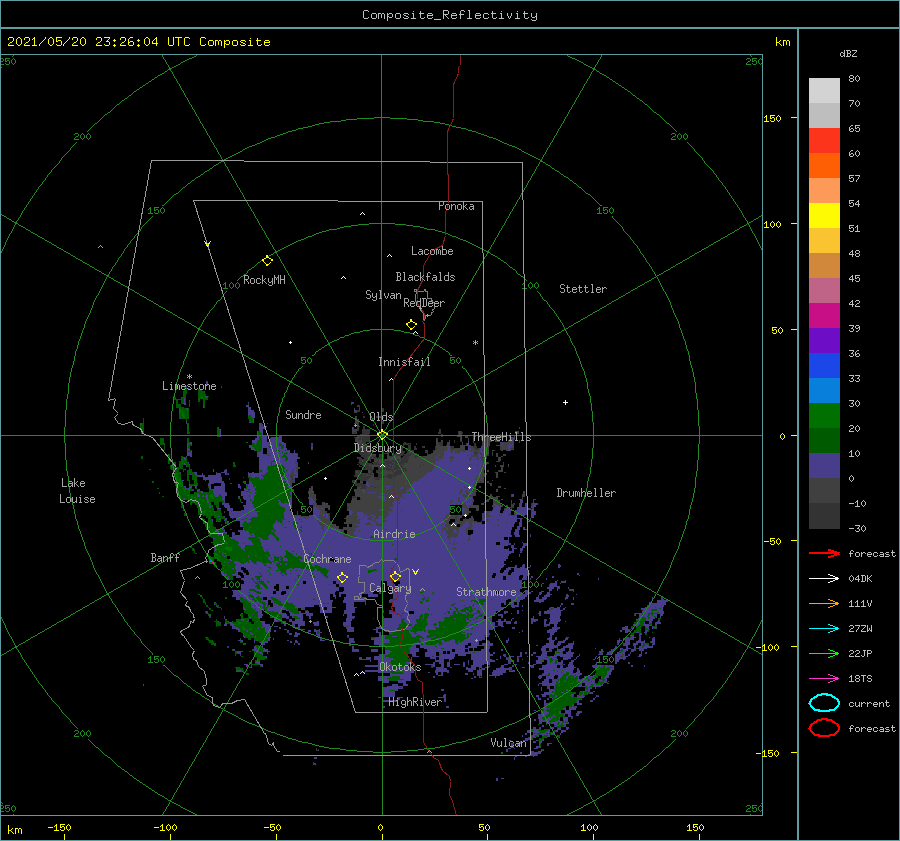Select the ThreeHills label
The image size is (900, 841).
tap(502, 437)
